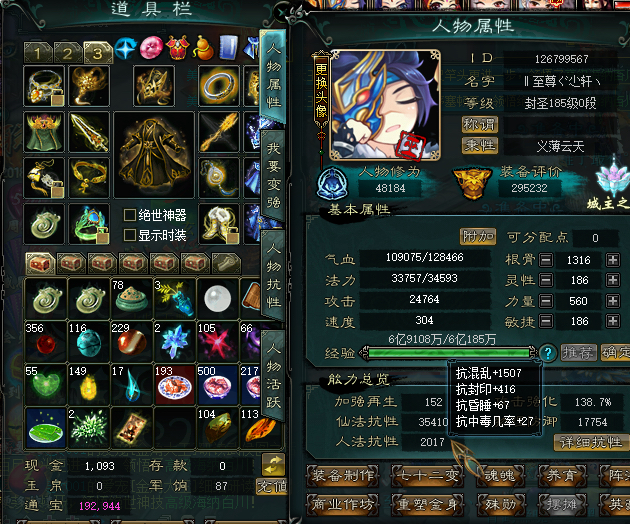The height and width of the screenshot is (524, 630).
Task: Click the pink peach orb icon
Action: tap(151, 48)
